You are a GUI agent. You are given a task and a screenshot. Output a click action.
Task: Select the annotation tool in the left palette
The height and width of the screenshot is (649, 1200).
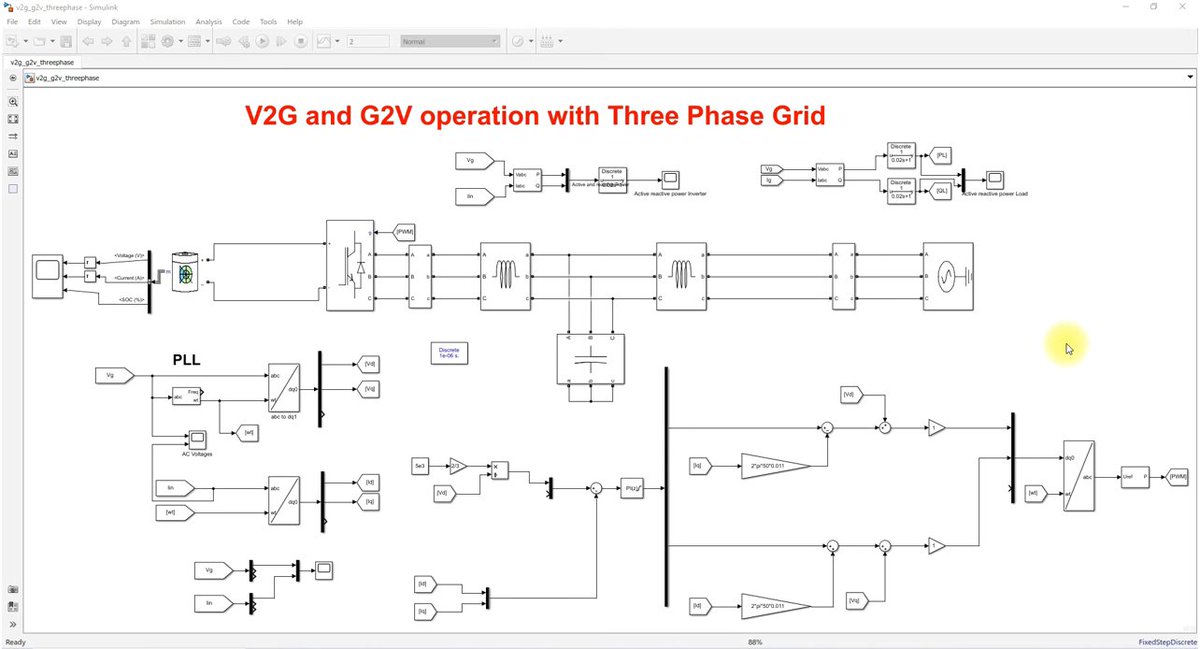coord(13,153)
